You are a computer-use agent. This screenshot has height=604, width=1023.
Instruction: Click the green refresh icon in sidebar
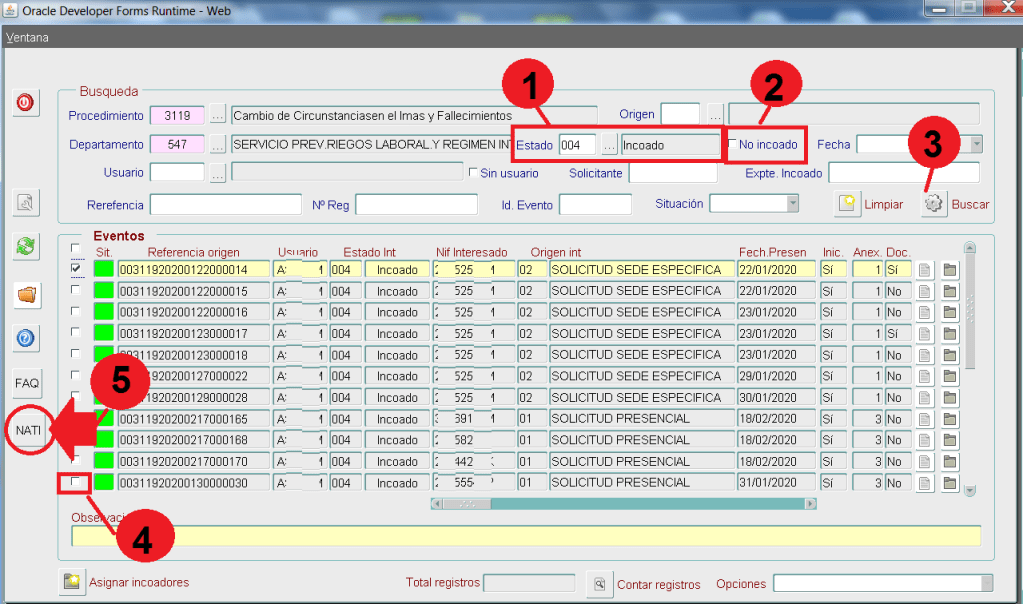coord(25,245)
